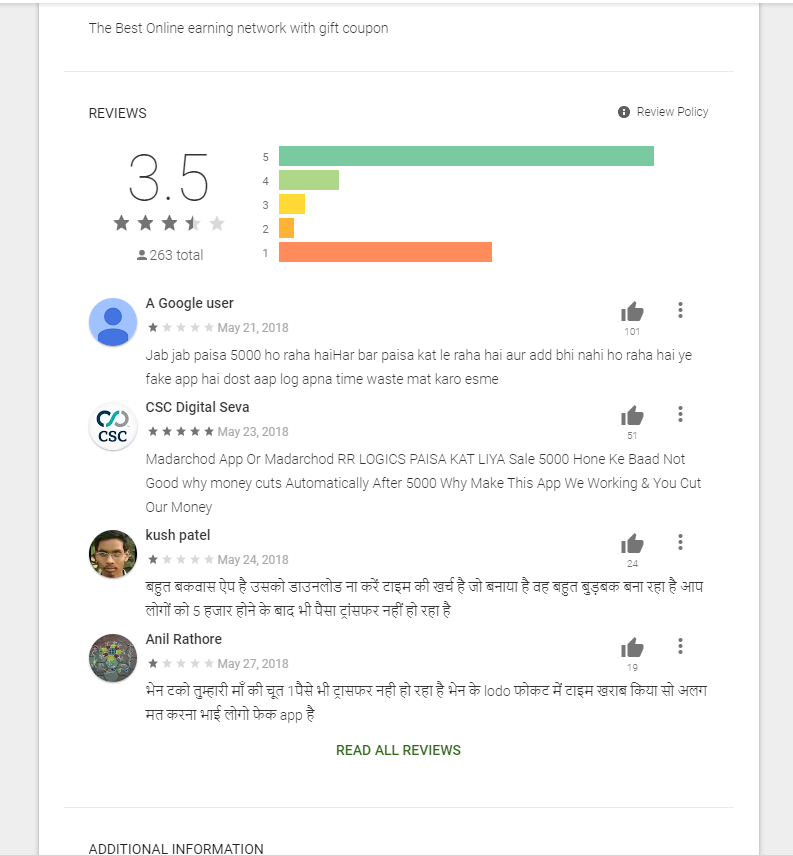Viewport: 793px width, 856px height.
Task: Expand more options for kush patel review
Action: (680, 542)
